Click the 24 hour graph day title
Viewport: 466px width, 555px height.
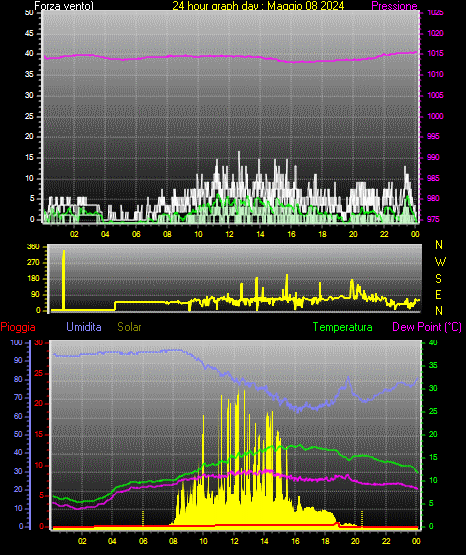258,6
